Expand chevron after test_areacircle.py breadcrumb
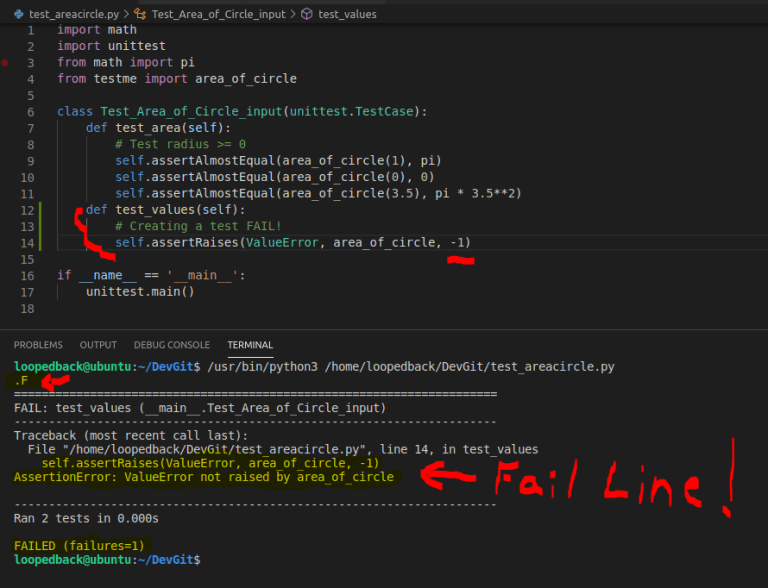Viewport: 768px width, 588px height. (x=126, y=14)
